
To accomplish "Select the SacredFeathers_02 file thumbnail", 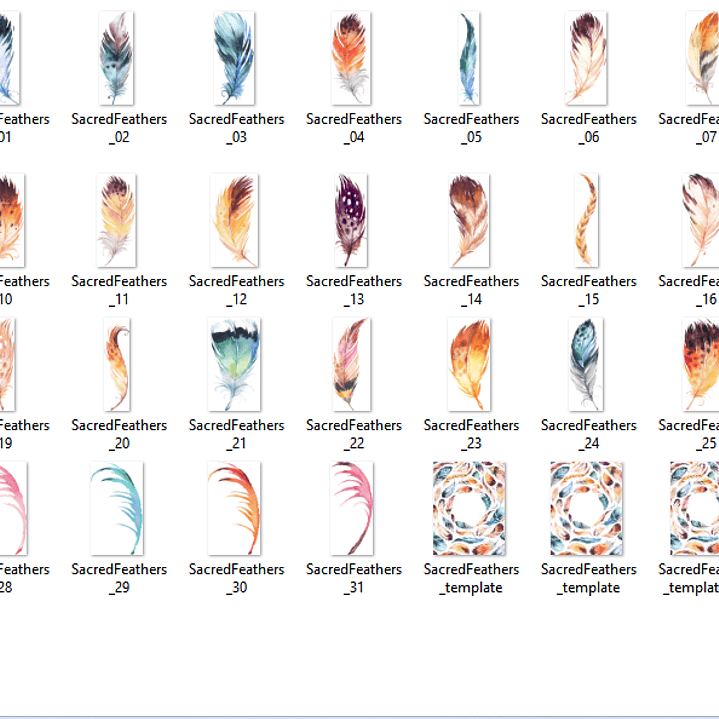I will [x=117, y=58].
